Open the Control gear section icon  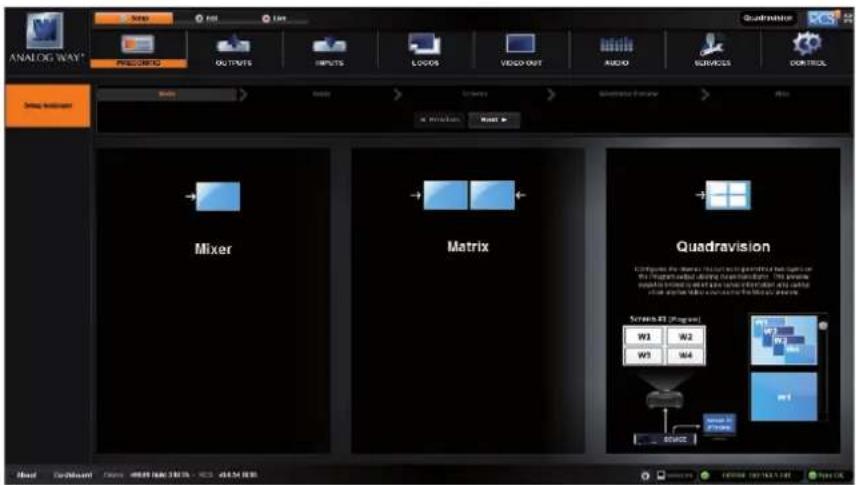tap(807, 44)
